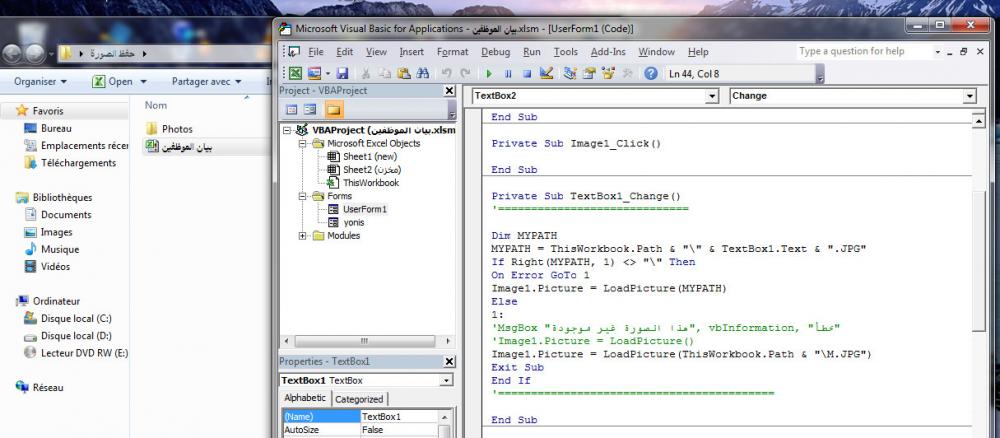This screenshot has height=438, width=1000.
Task: Click View Object icon in Project panel
Action: click(x=310, y=110)
